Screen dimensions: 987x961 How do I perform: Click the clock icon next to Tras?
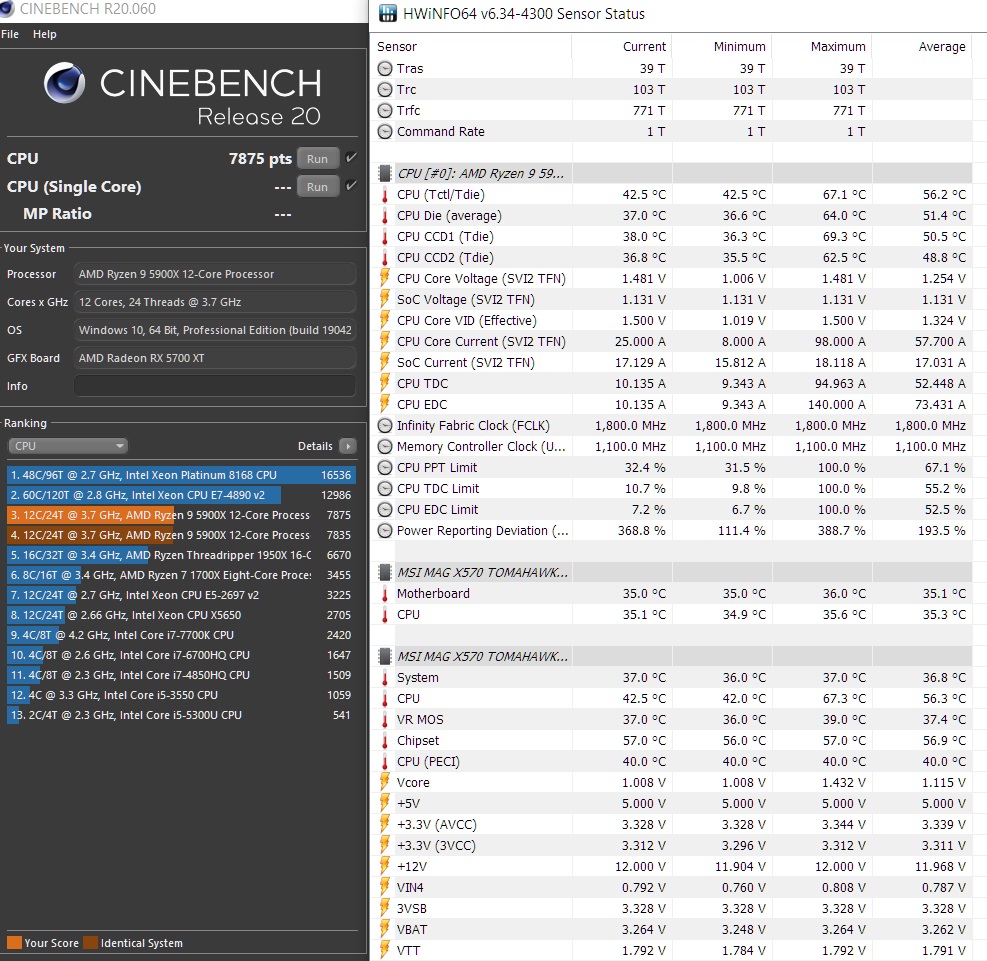click(x=385, y=69)
